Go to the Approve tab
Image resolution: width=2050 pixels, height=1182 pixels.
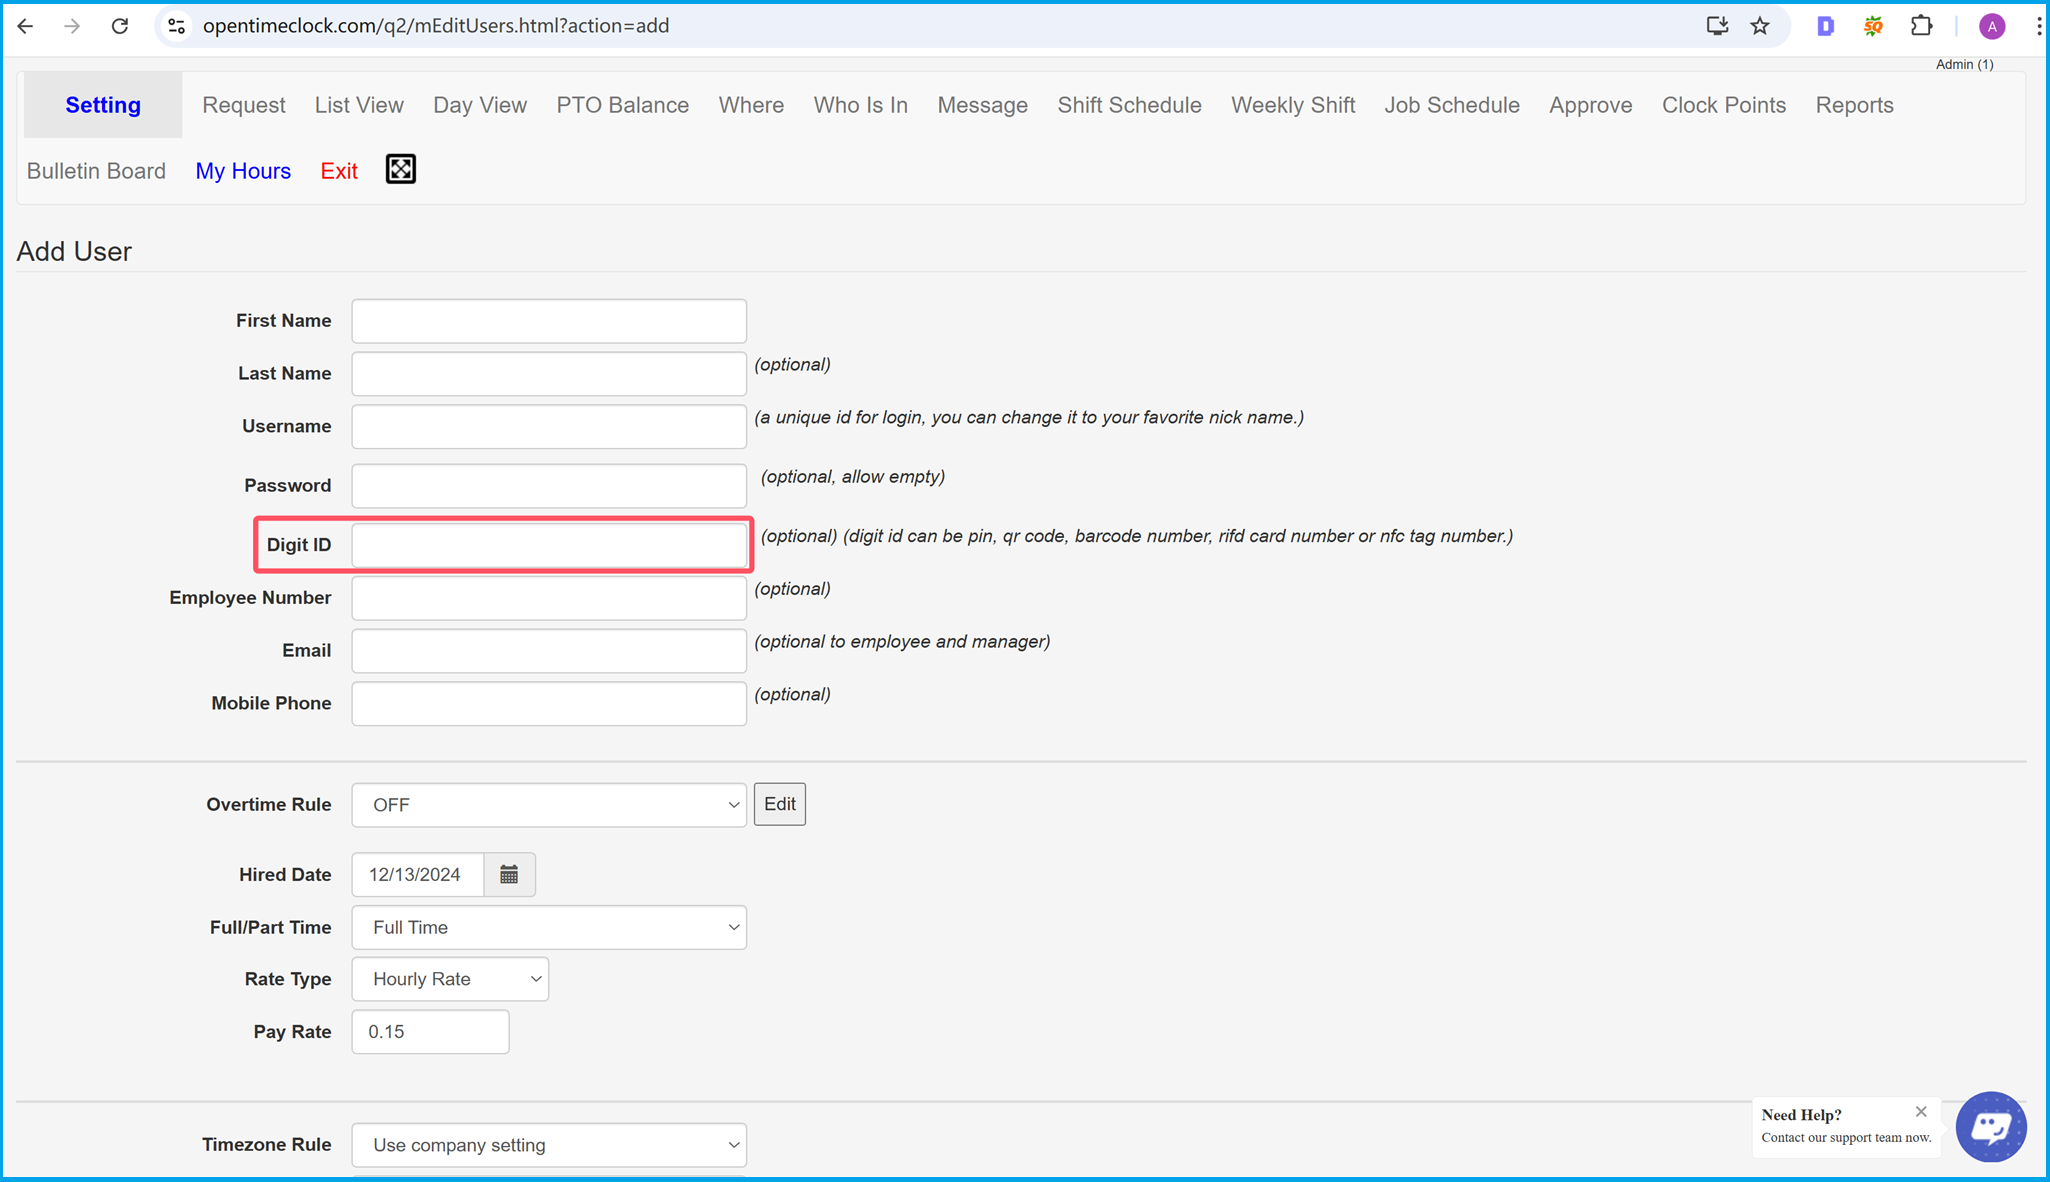pos(1591,105)
